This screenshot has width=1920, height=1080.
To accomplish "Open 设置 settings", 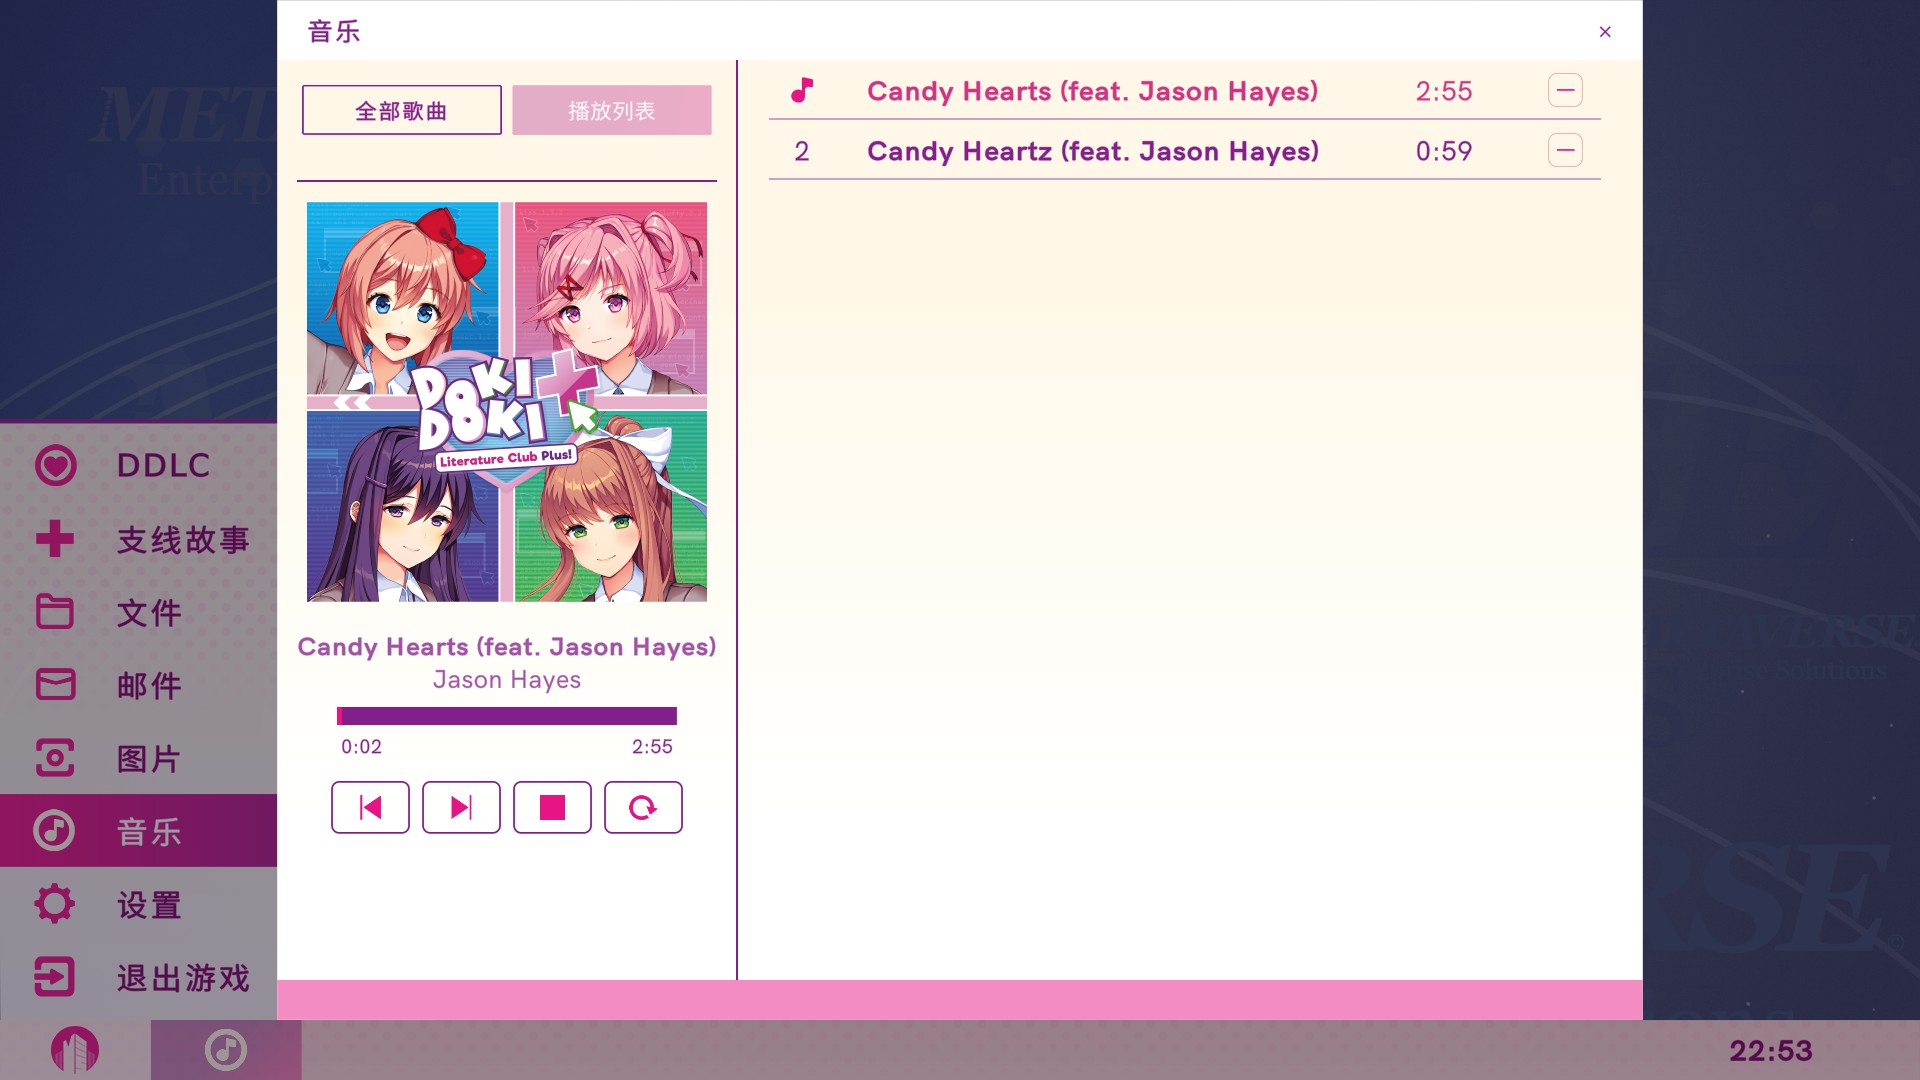I will (138, 904).
